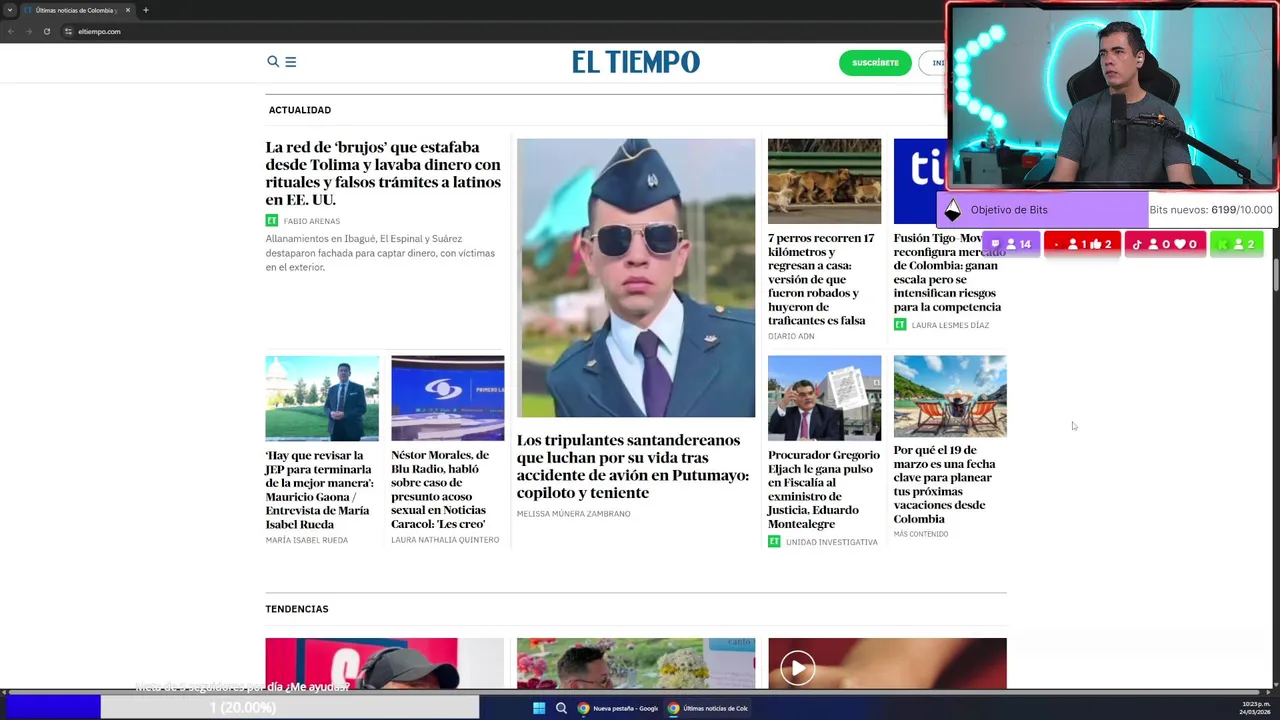Expand the tab search dropdown arrow
Viewport: 1280px width, 720px height.
(9, 10)
